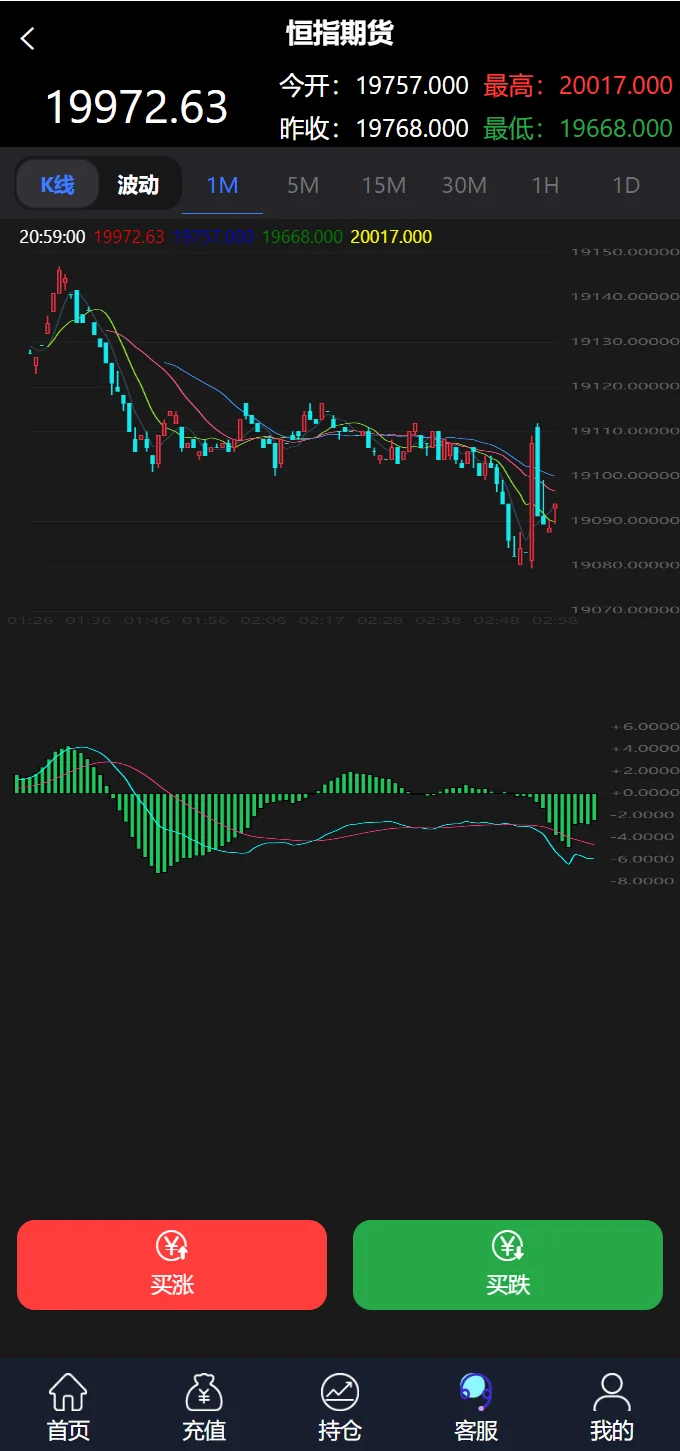This screenshot has width=680, height=1451.
Task: Select the 1D timeframe tab
Action: pos(626,185)
